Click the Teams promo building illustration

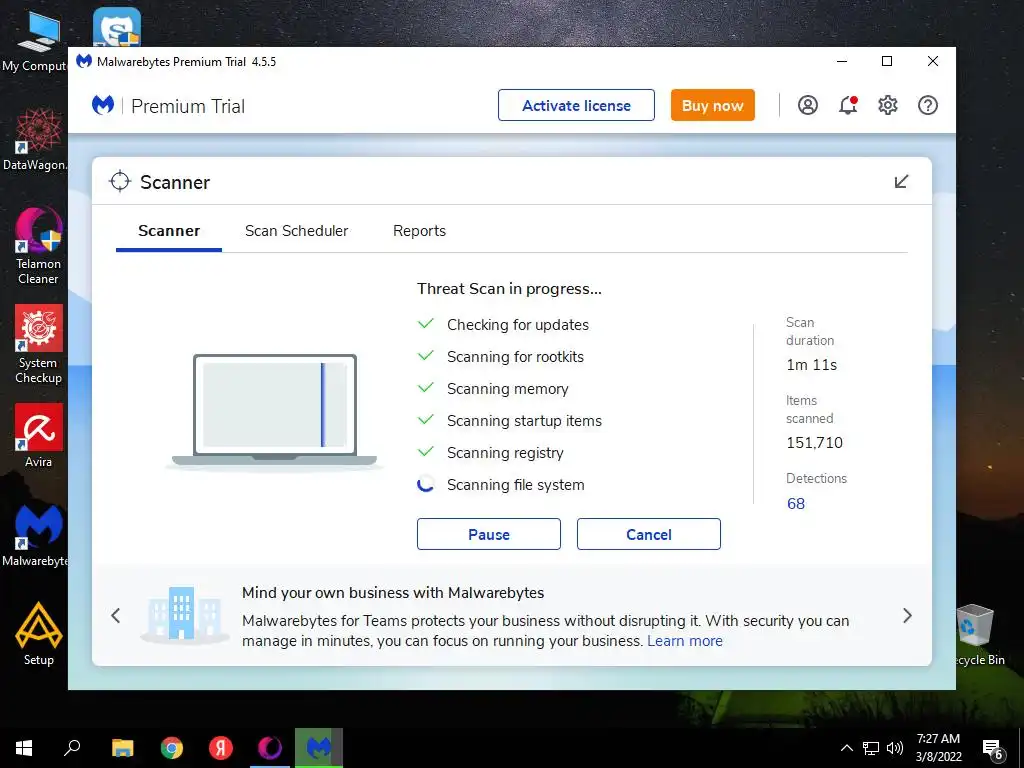click(x=184, y=614)
